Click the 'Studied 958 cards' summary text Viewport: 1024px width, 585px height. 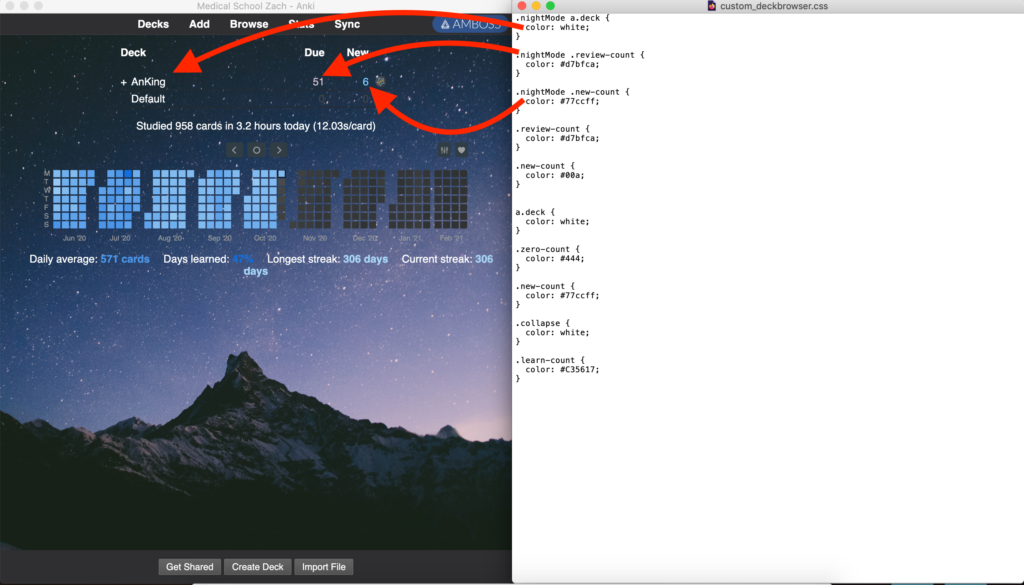[255, 126]
